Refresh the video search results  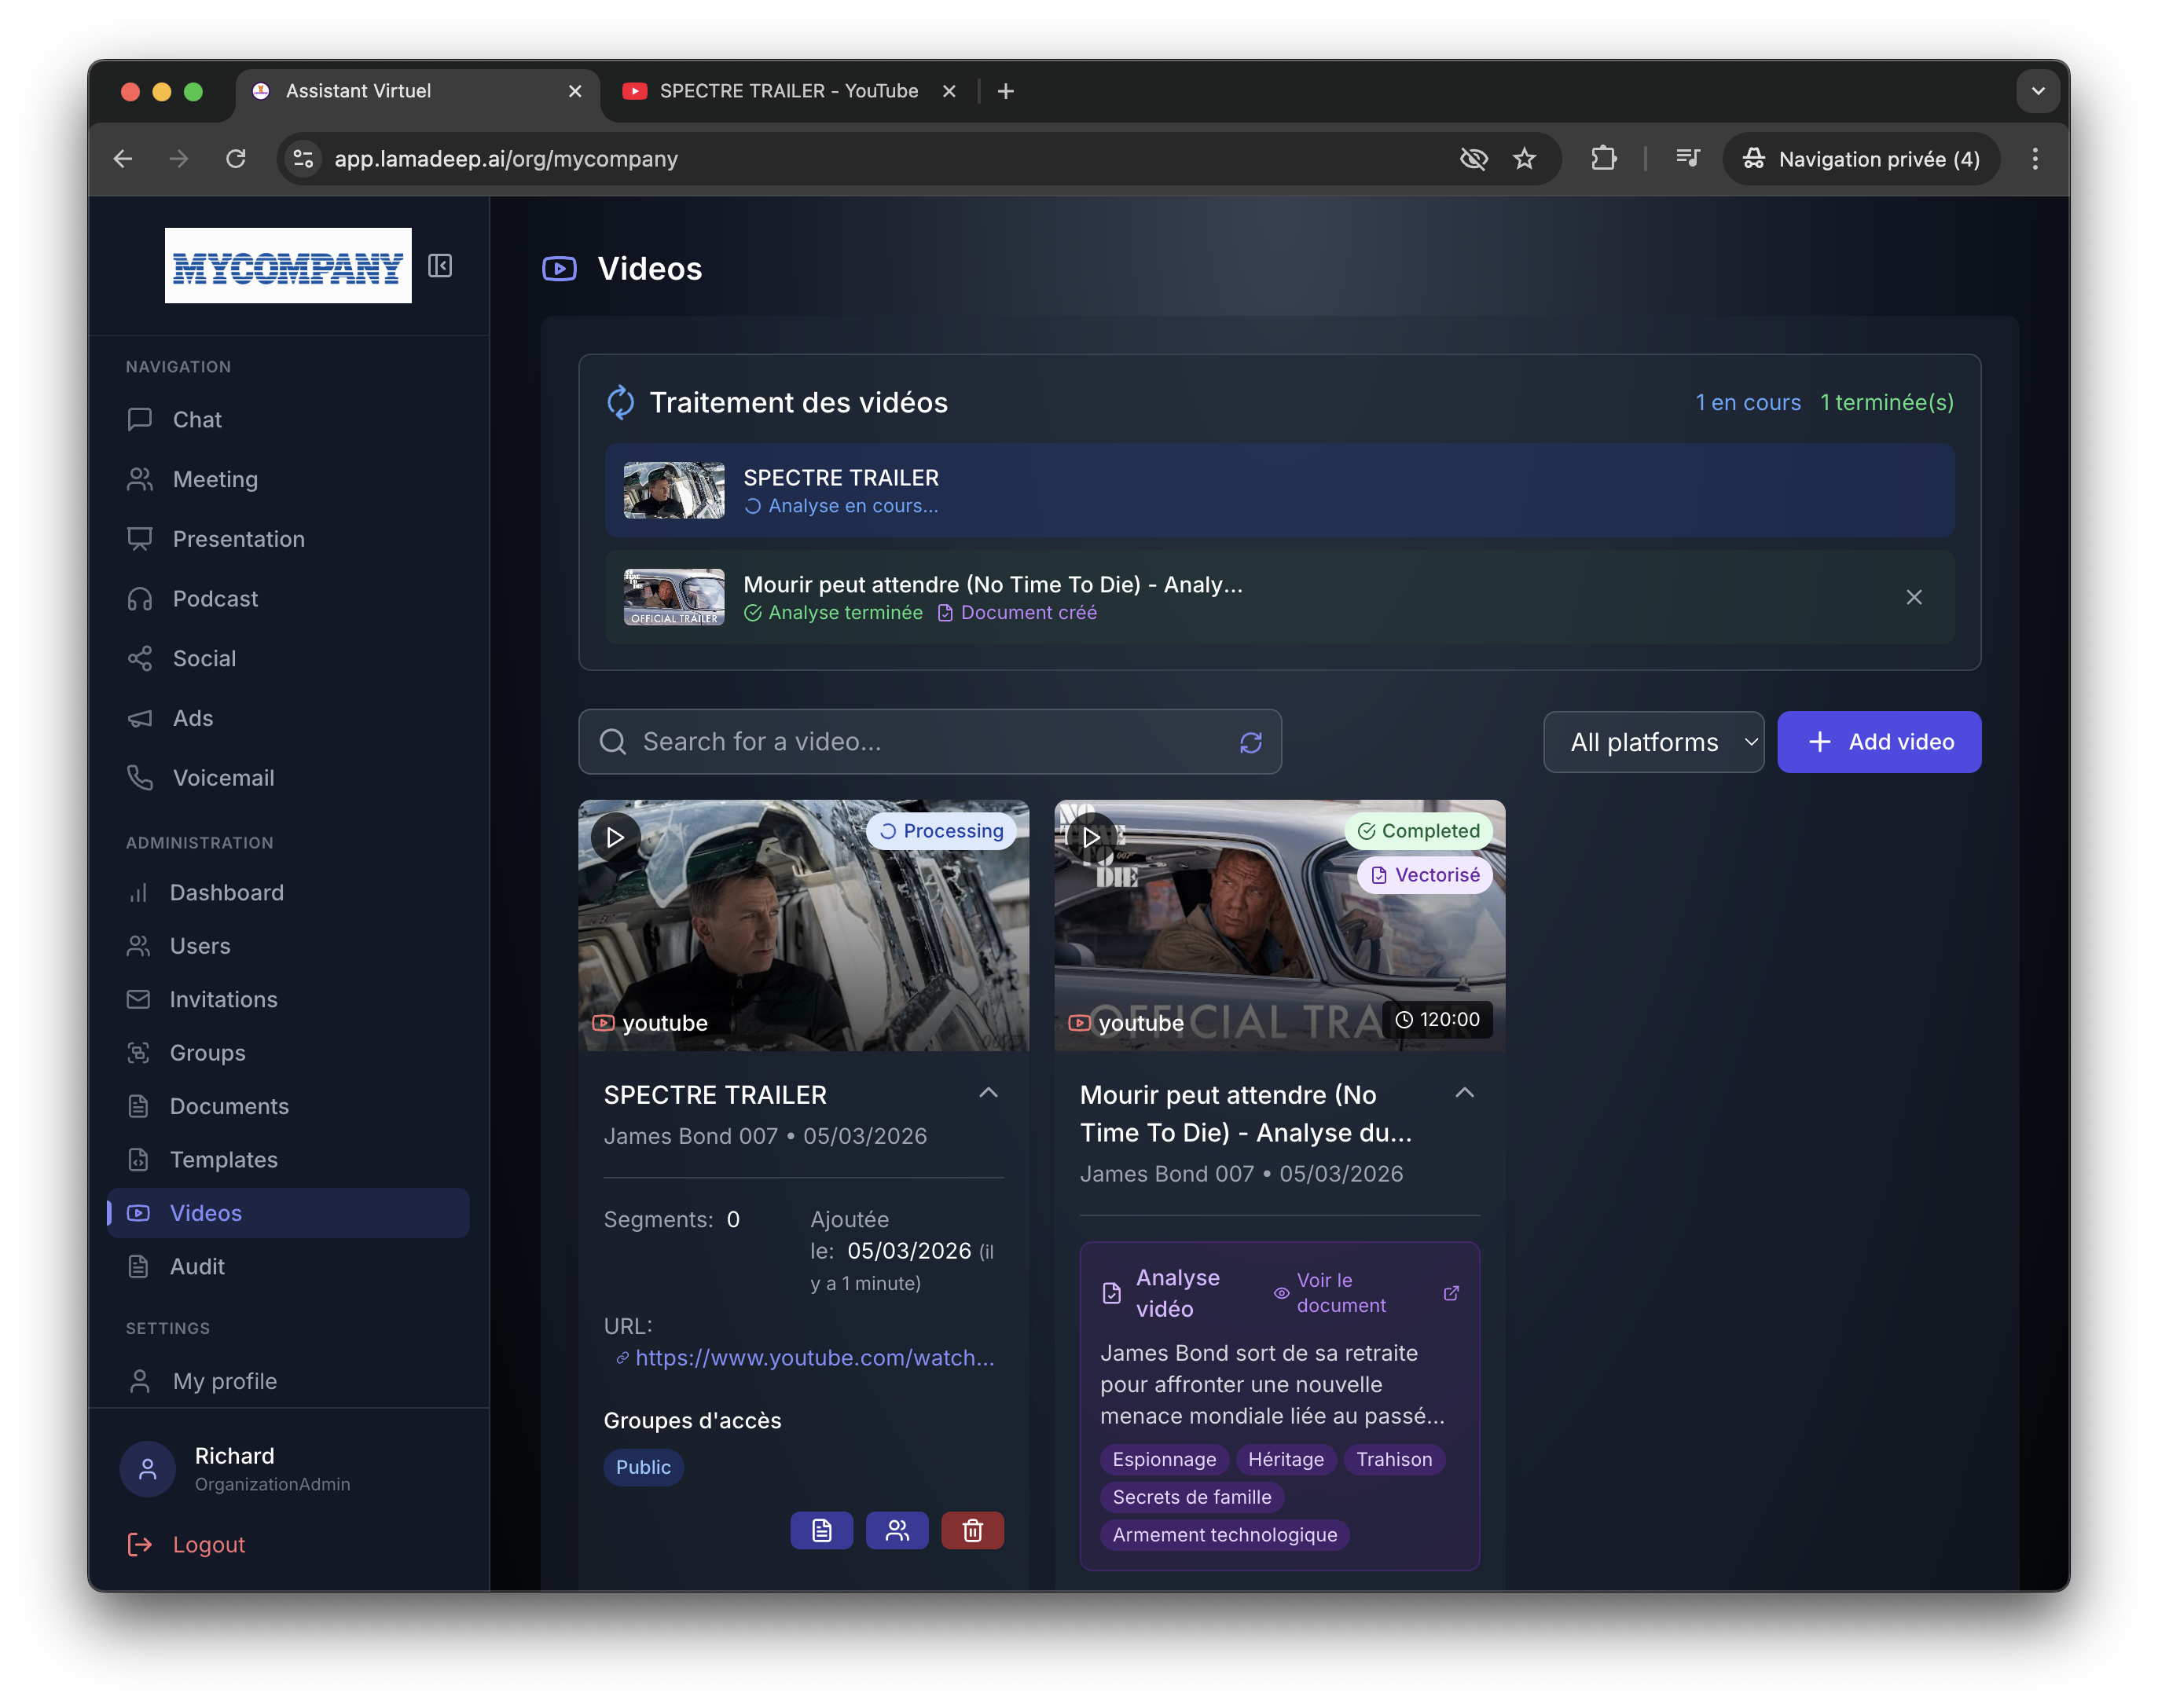pyautogui.click(x=1251, y=742)
